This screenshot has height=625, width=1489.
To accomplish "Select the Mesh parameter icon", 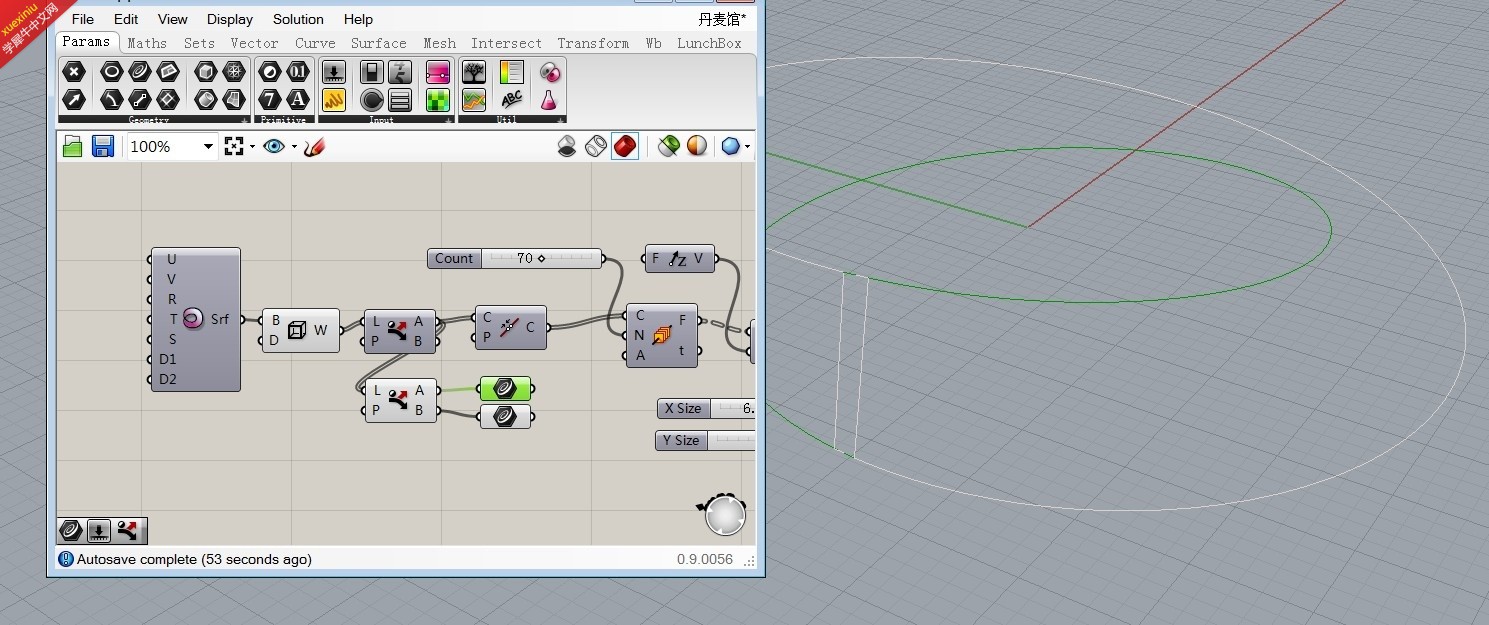I will coord(234,72).
